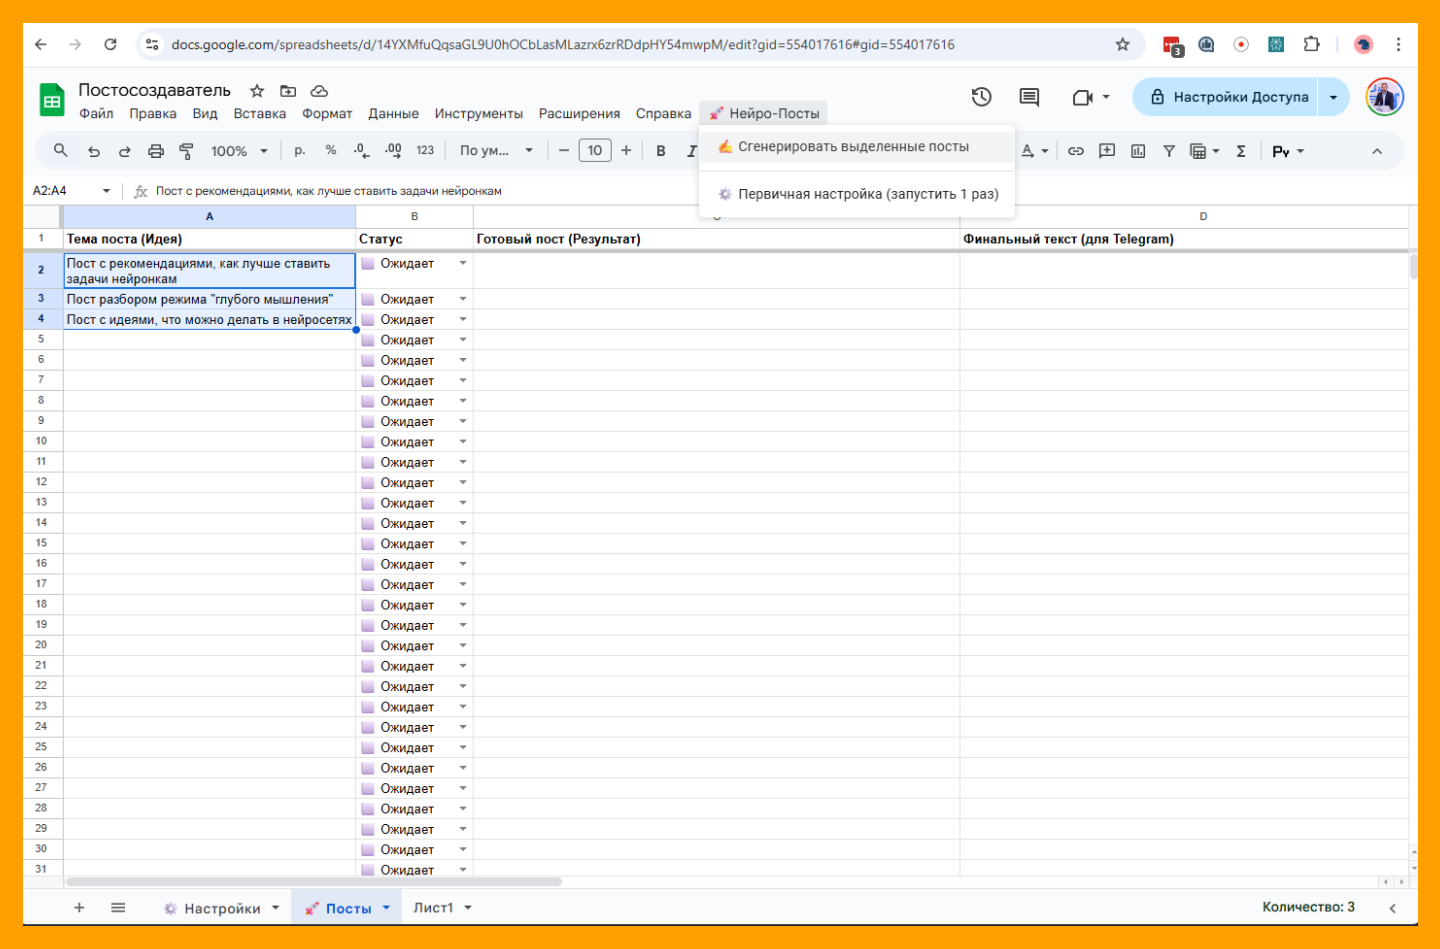1440x949 pixels.
Task: Star the Постосоздатель document
Action: point(257,91)
